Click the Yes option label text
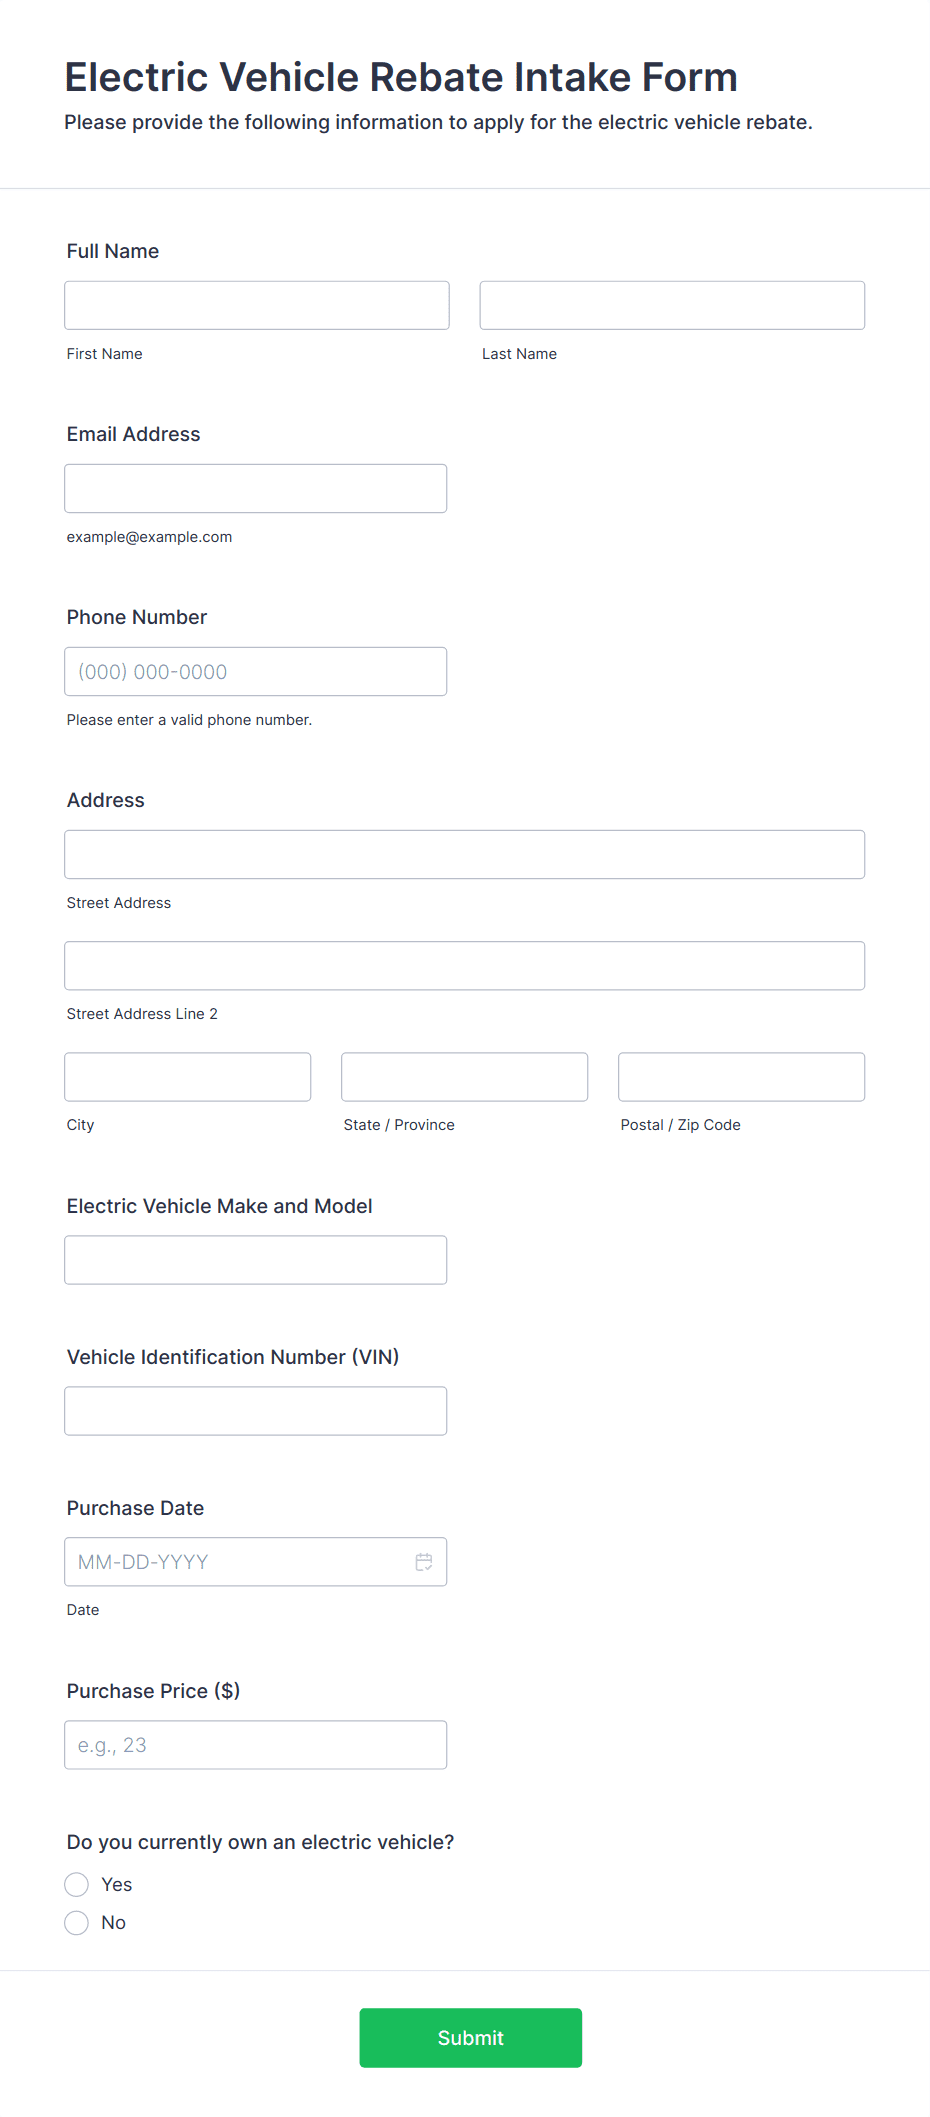The height and width of the screenshot is (2117, 930). [117, 1885]
